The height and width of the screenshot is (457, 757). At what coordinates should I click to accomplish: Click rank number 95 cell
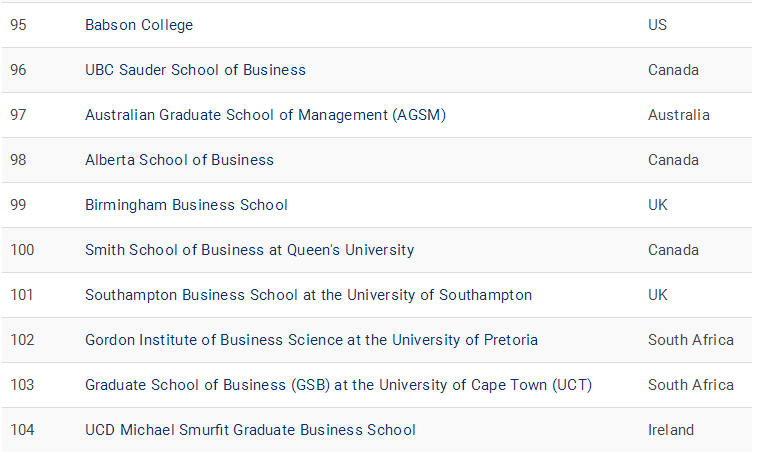(x=18, y=25)
